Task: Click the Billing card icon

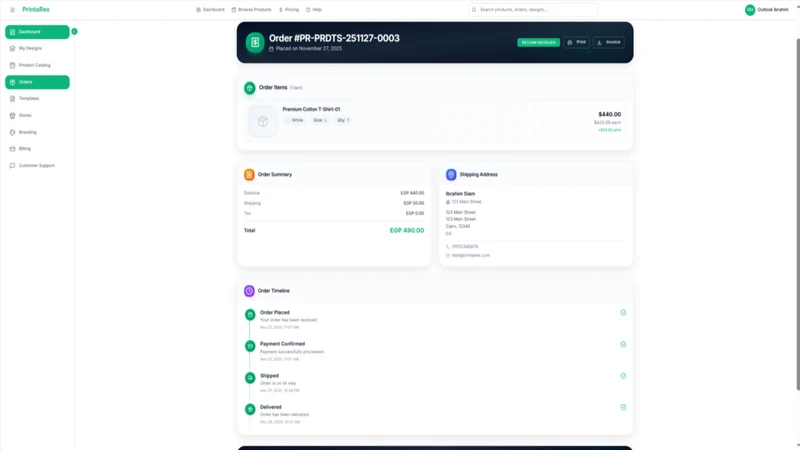Action: point(12,148)
